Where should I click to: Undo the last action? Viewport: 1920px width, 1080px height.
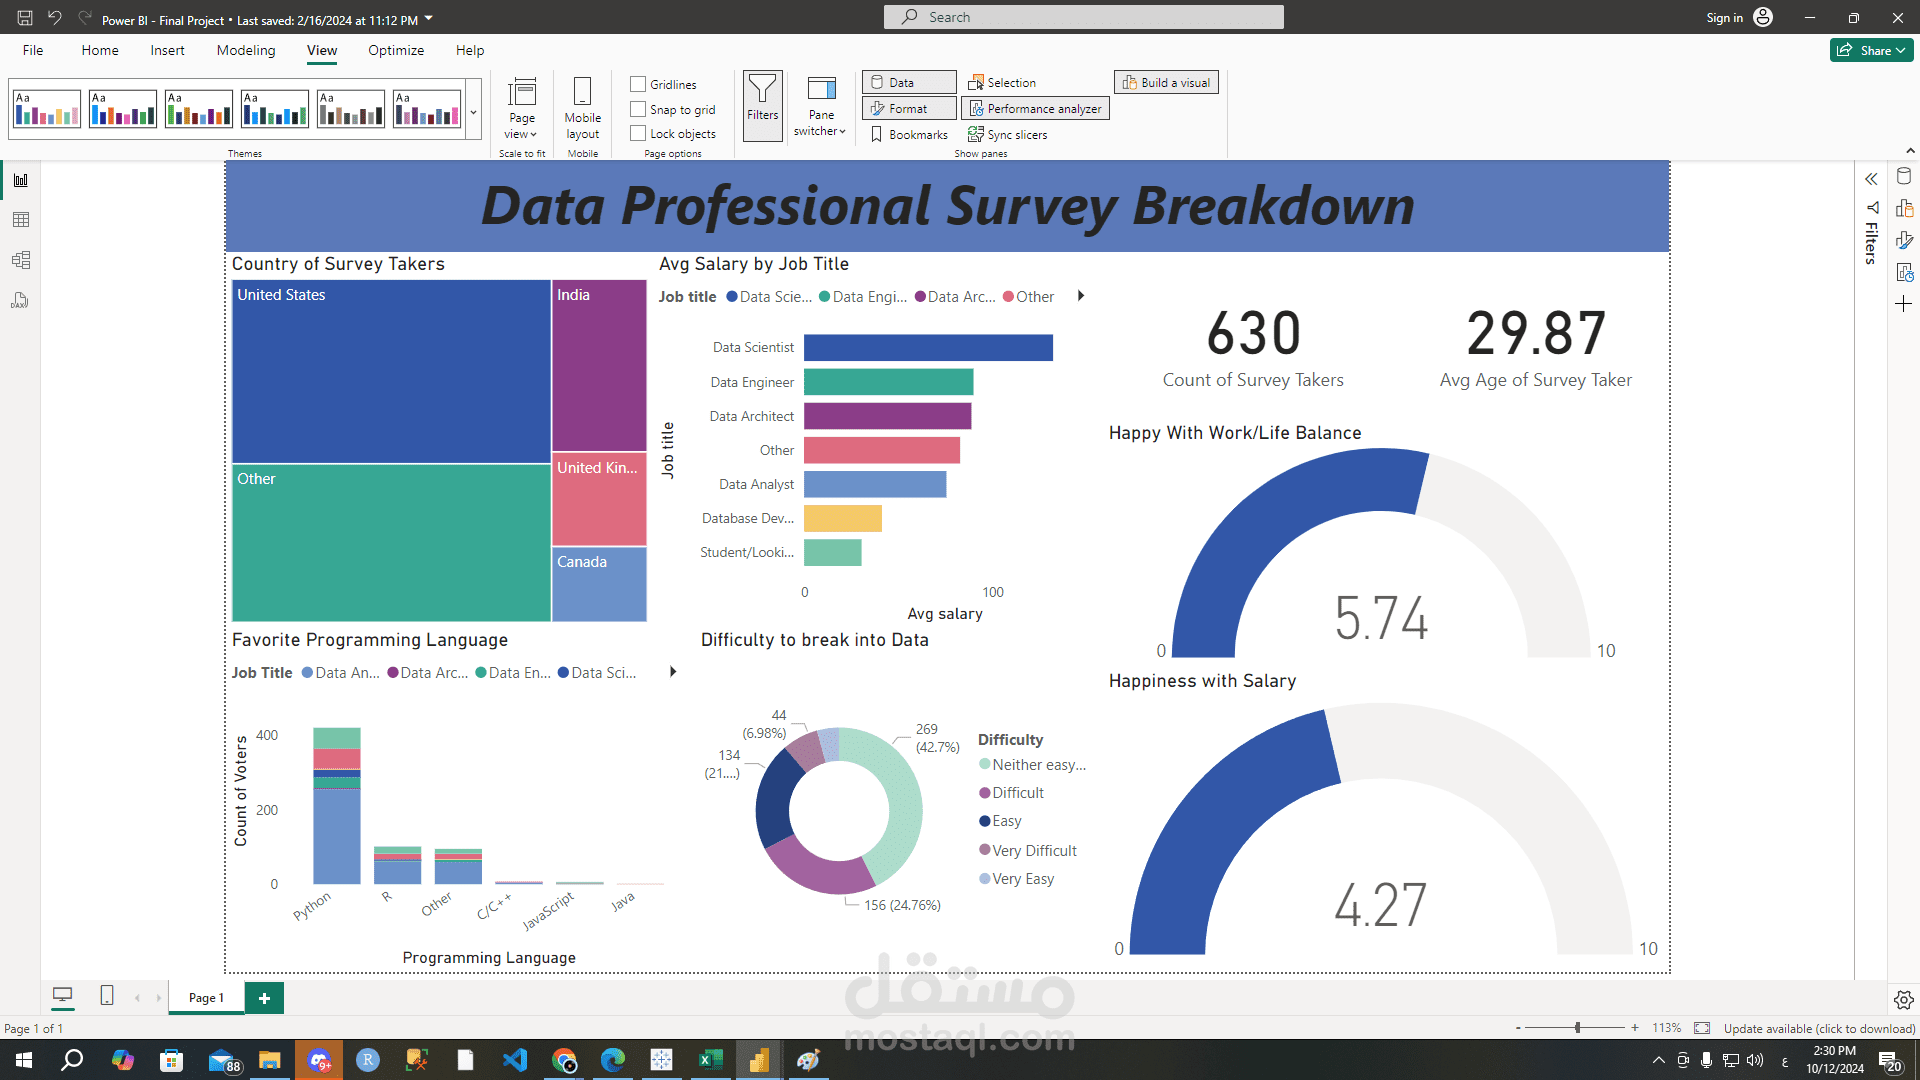[55, 18]
